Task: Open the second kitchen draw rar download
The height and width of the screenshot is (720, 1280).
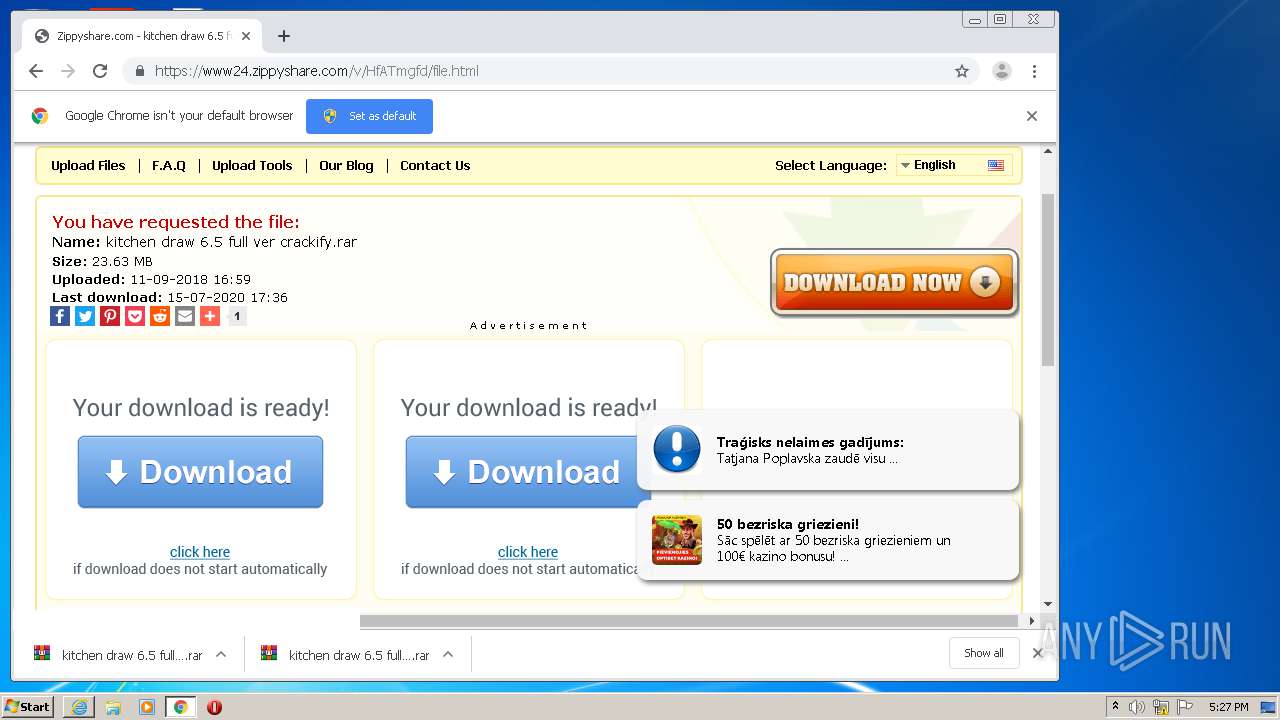Action: [345, 655]
